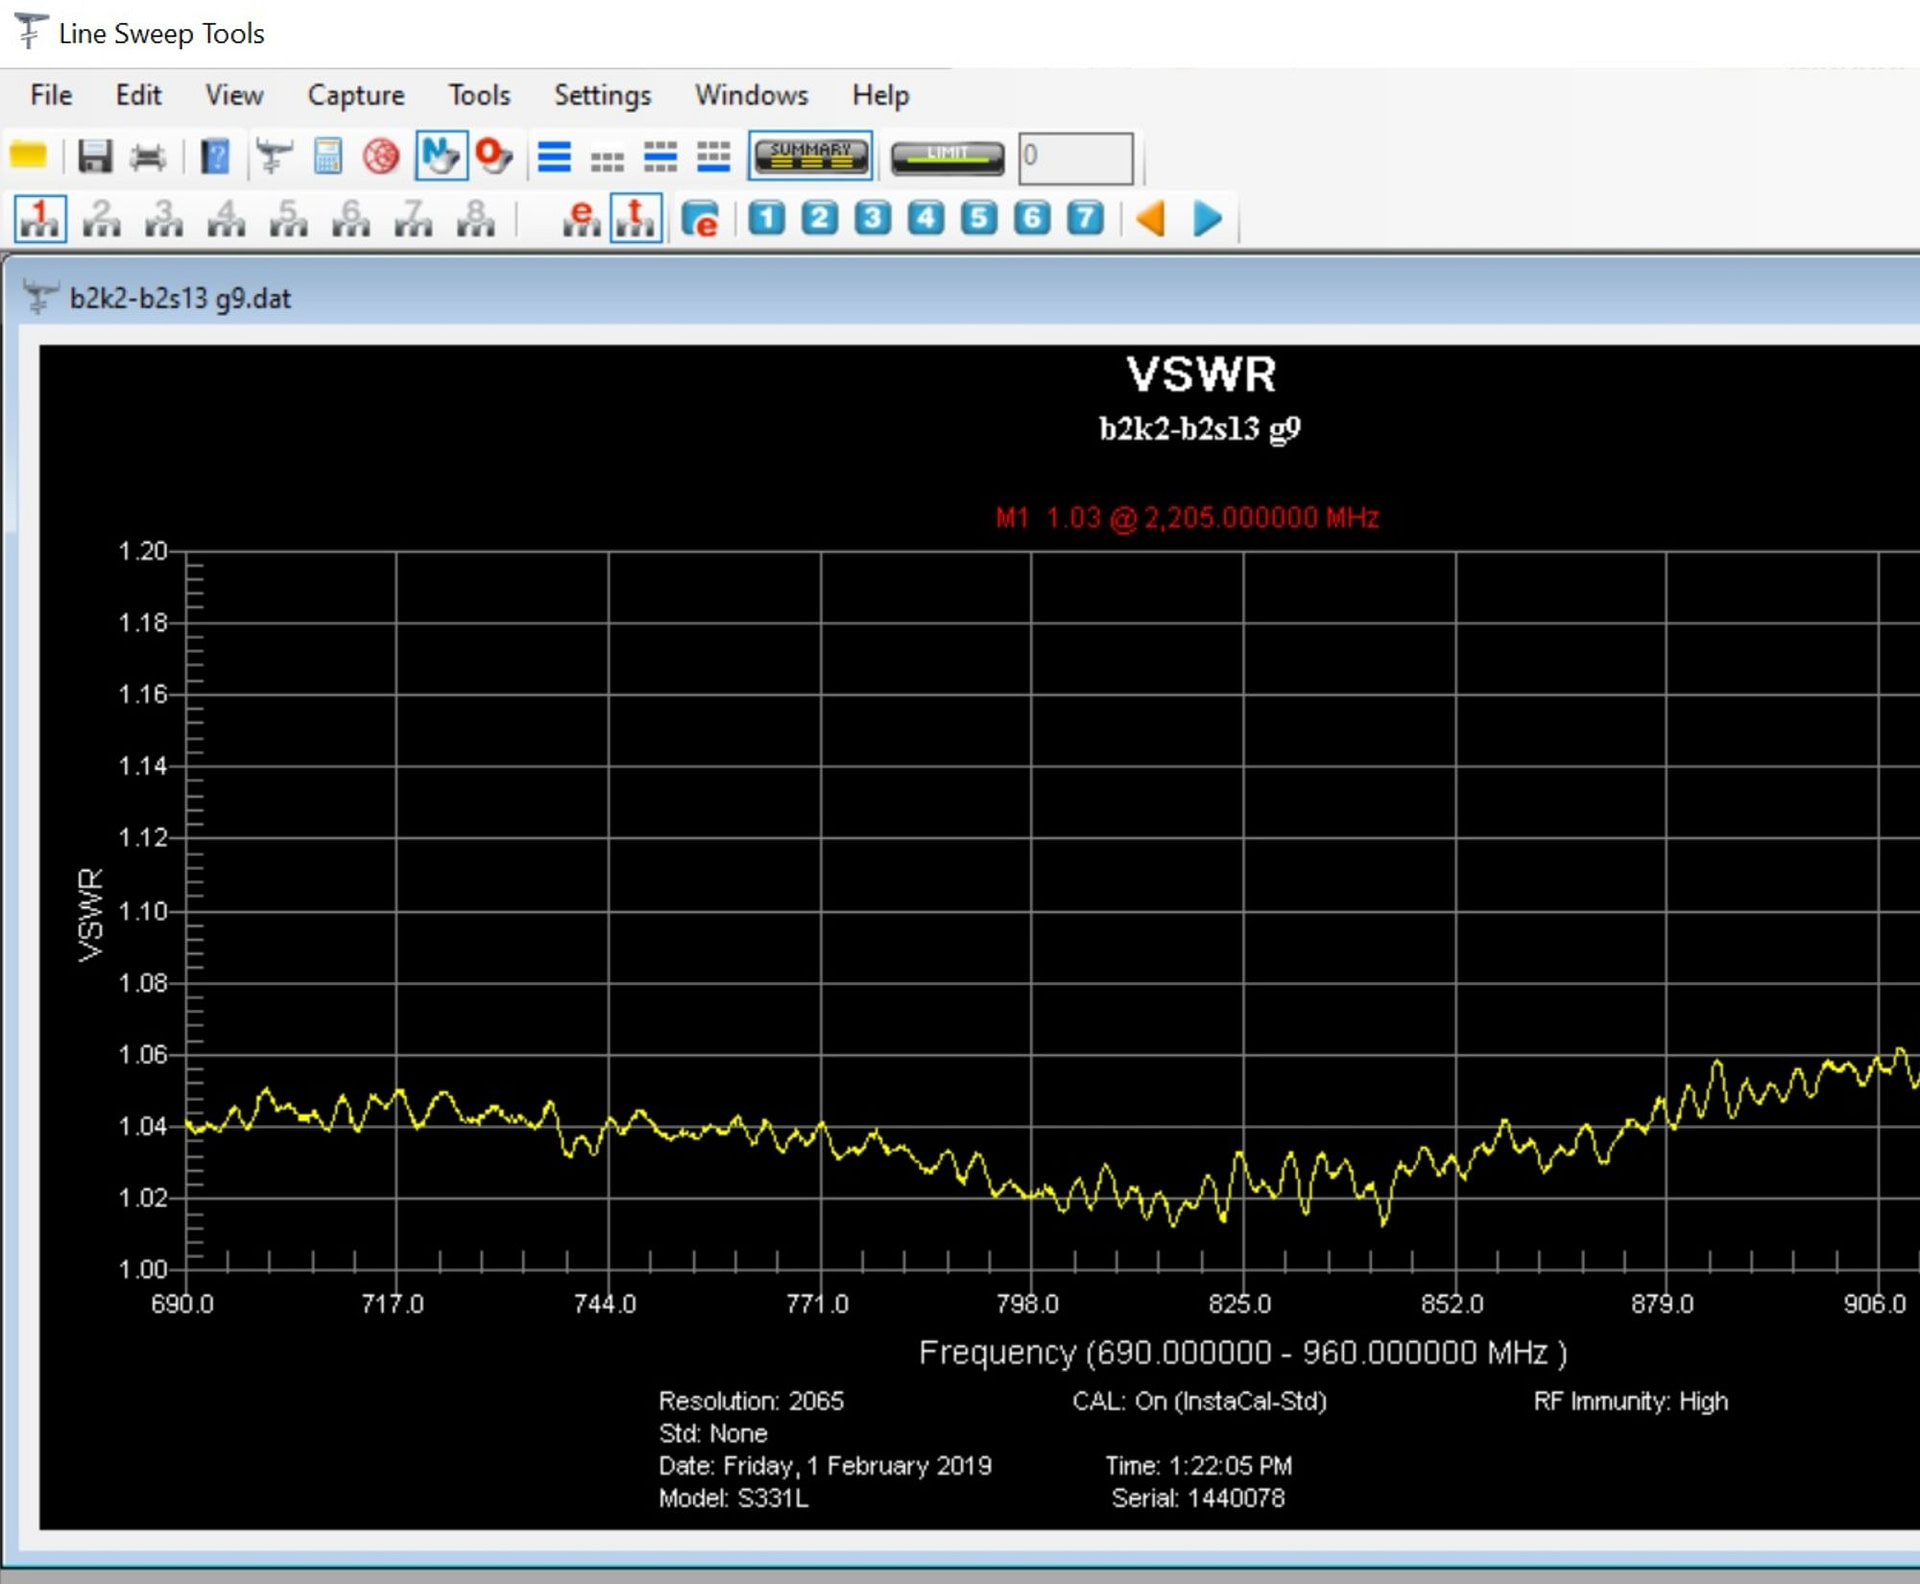Open the Settings menu
Screen dimensions: 1920x1584
(x=602, y=95)
